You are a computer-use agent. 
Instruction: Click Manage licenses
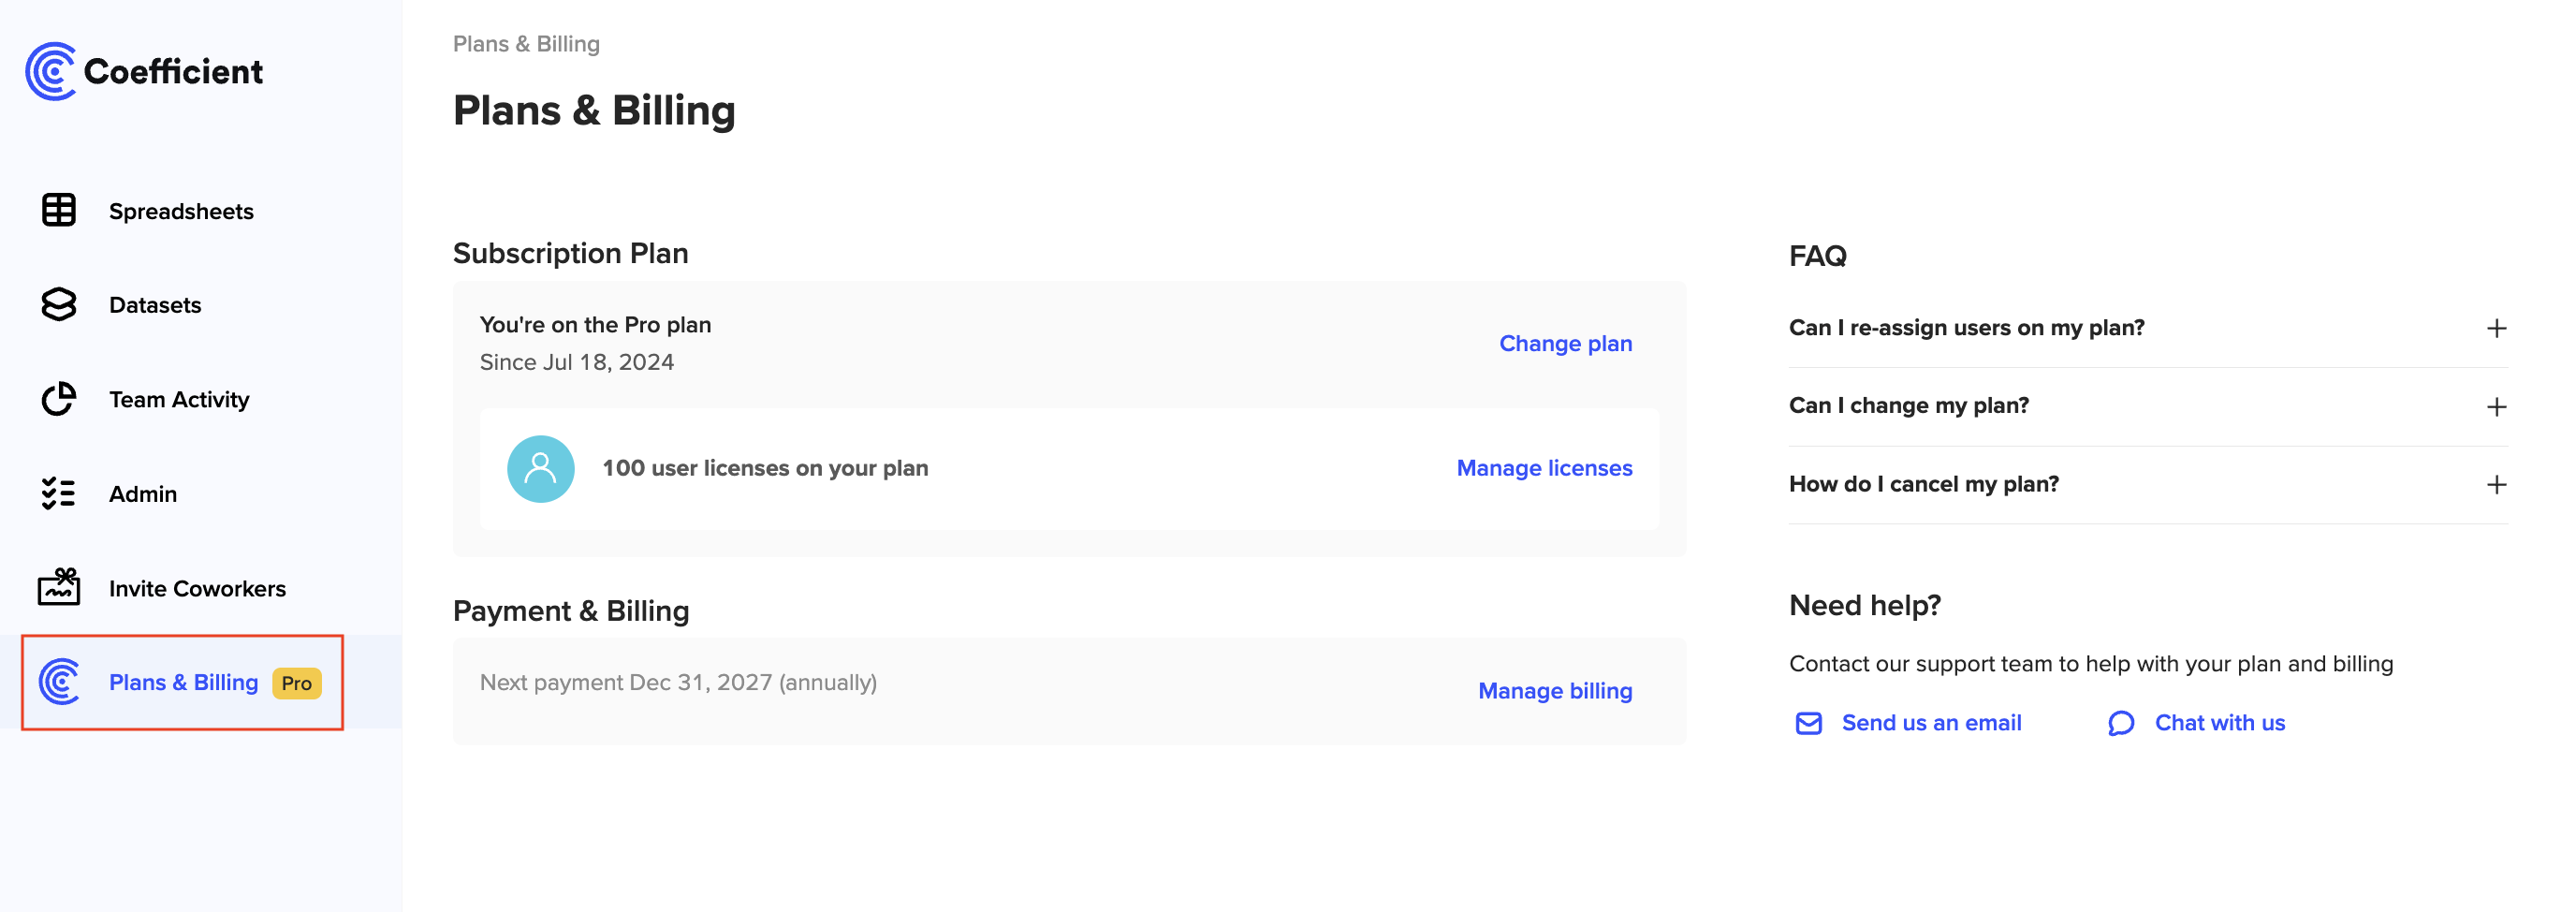(1545, 467)
